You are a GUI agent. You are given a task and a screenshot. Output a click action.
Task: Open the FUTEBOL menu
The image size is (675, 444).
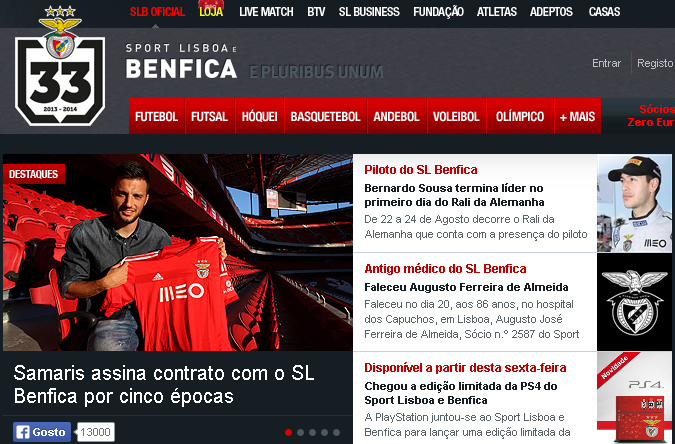point(157,116)
